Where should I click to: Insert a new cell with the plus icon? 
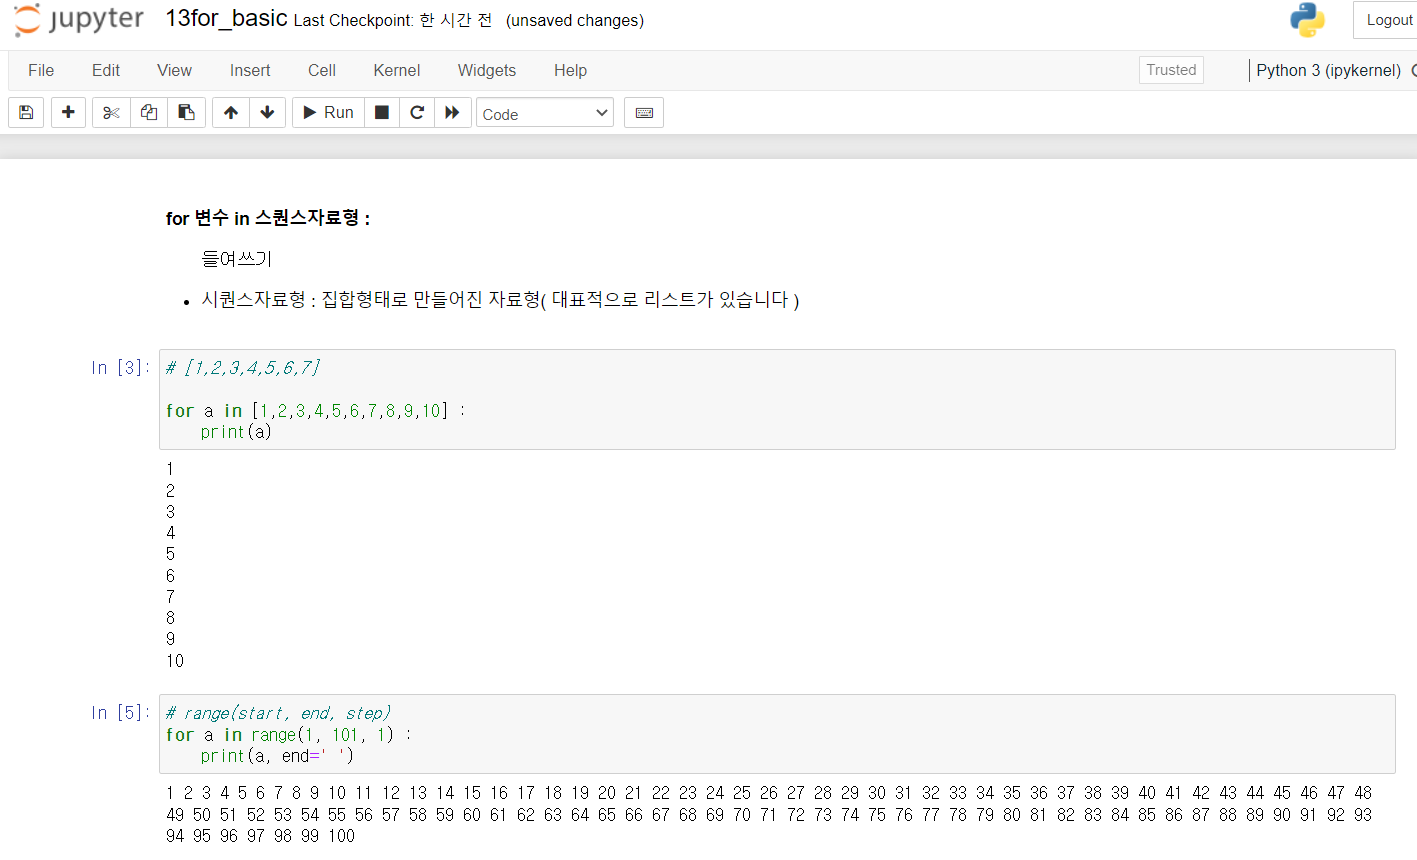pyautogui.click(x=68, y=112)
